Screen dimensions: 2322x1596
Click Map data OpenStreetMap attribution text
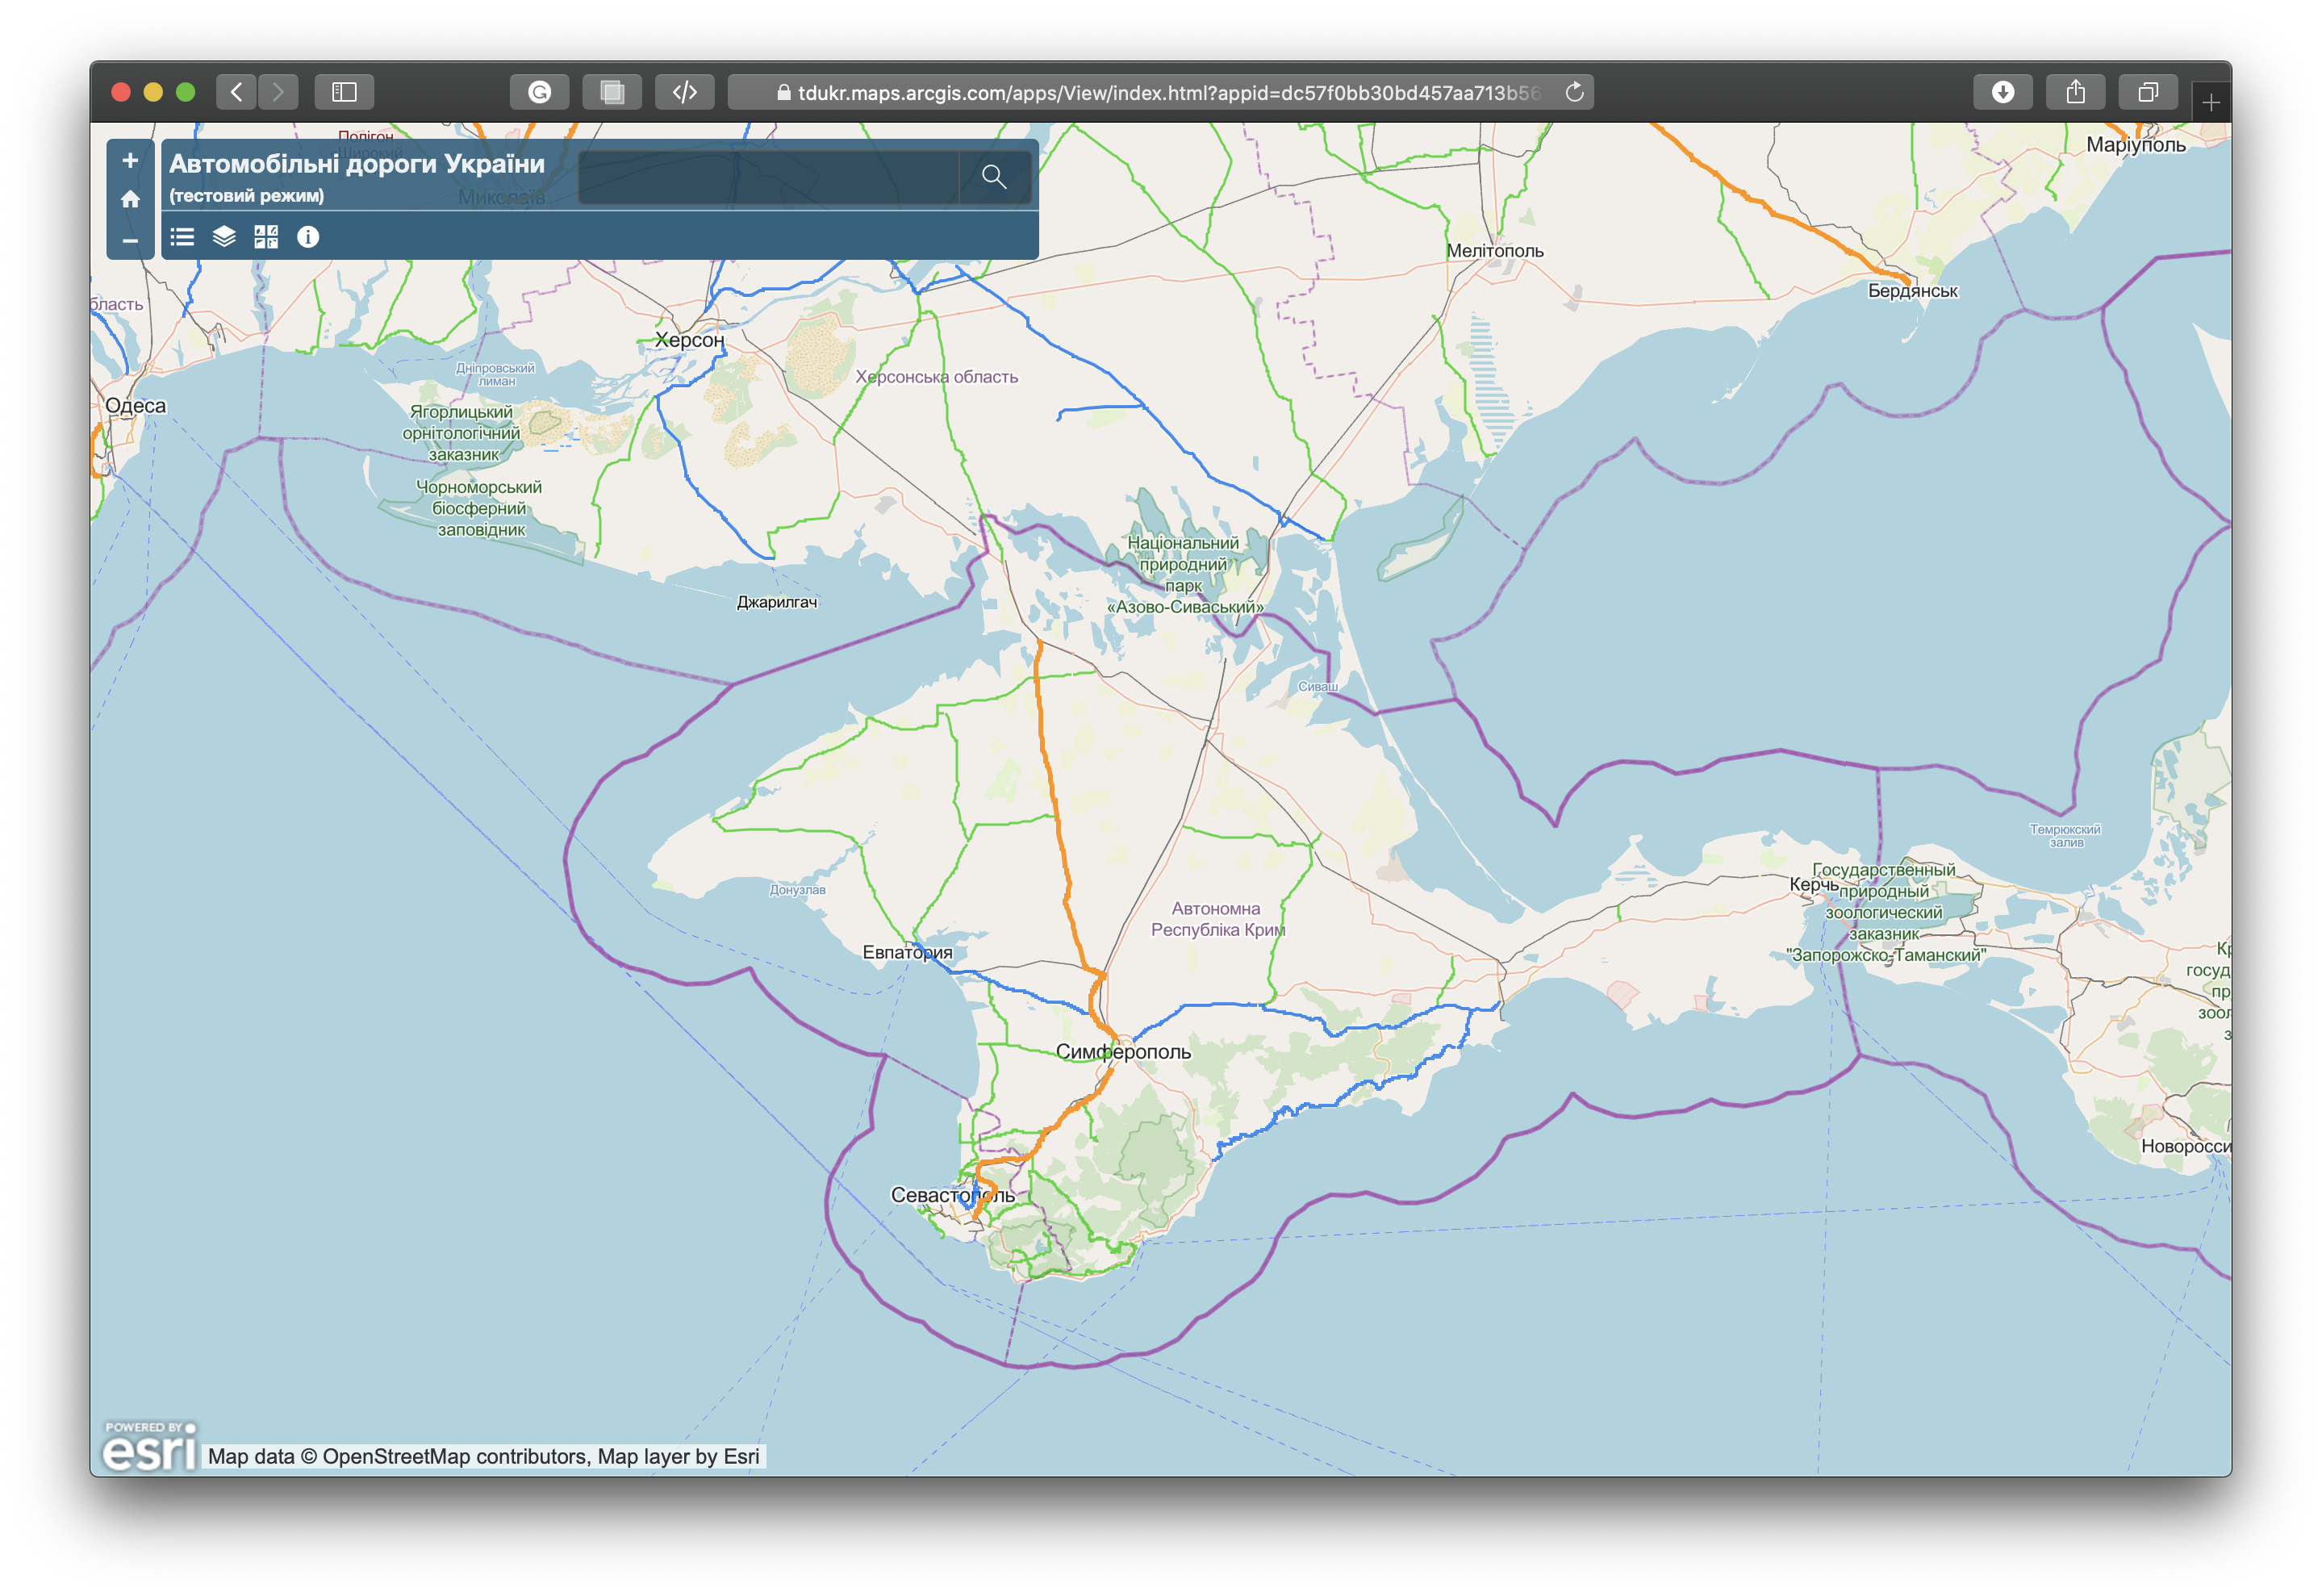pyautogui.click(x=484, y=1457)
